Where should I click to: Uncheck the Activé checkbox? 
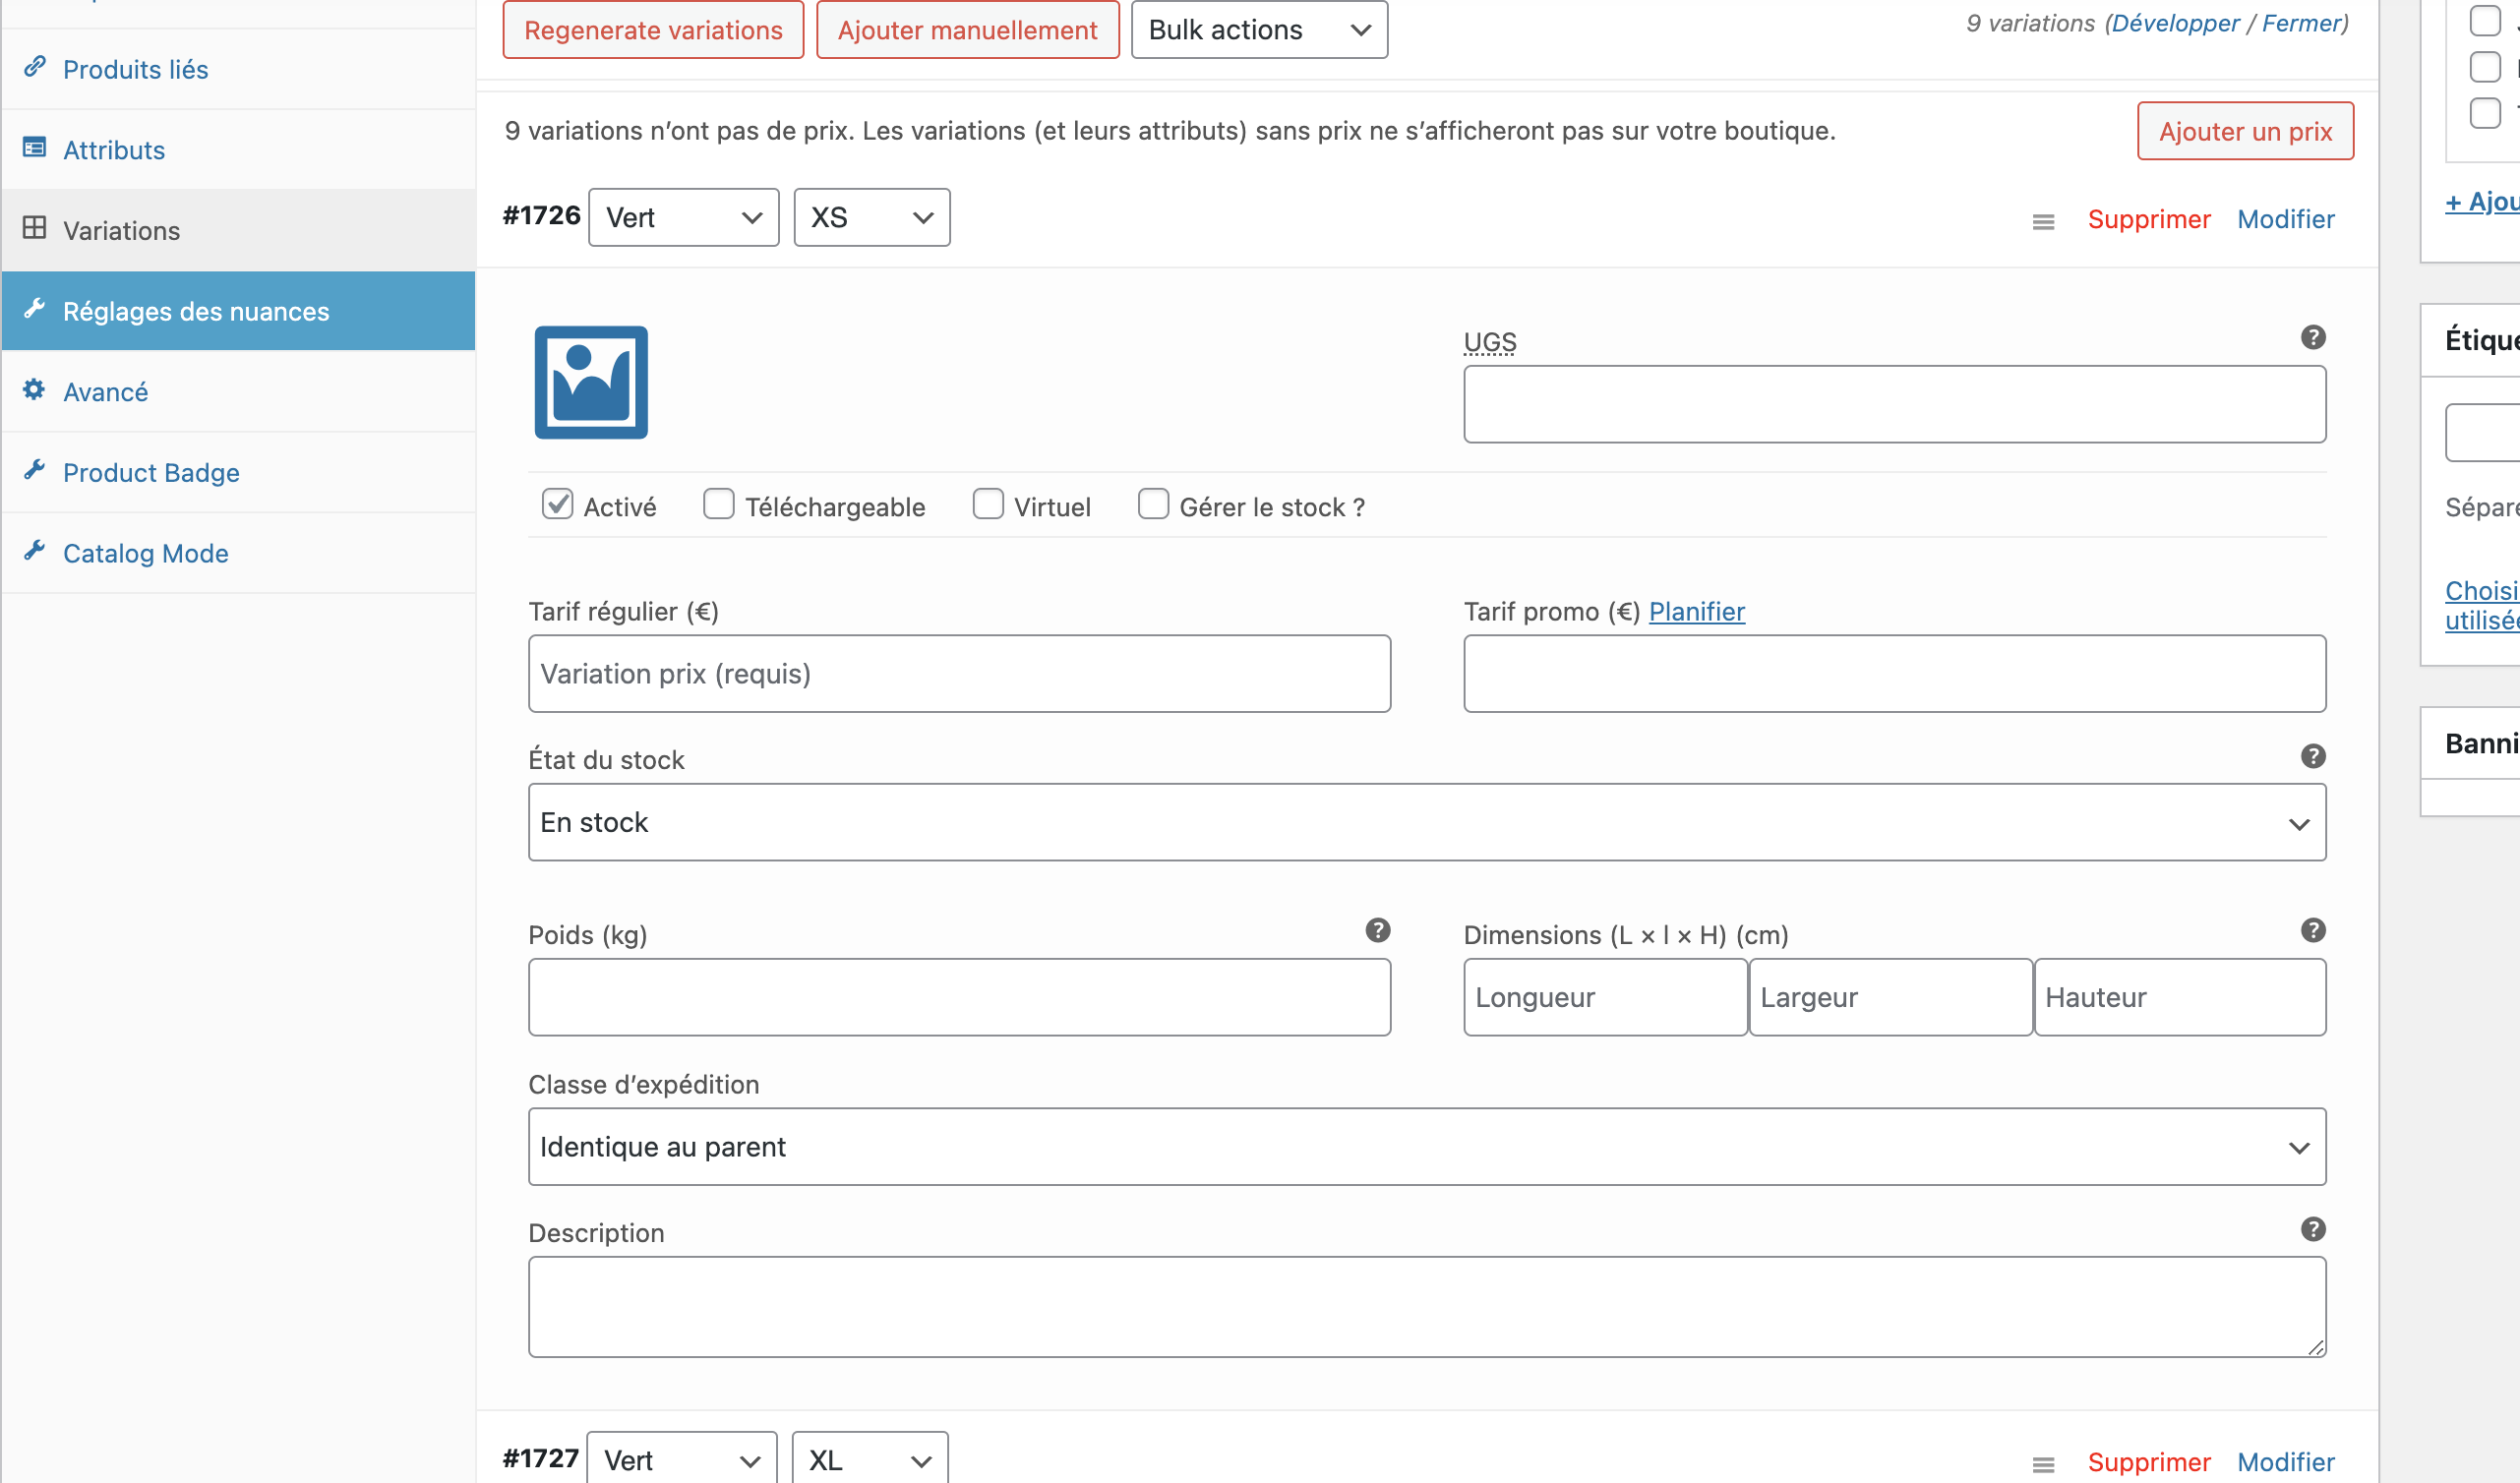click(557, 504)
